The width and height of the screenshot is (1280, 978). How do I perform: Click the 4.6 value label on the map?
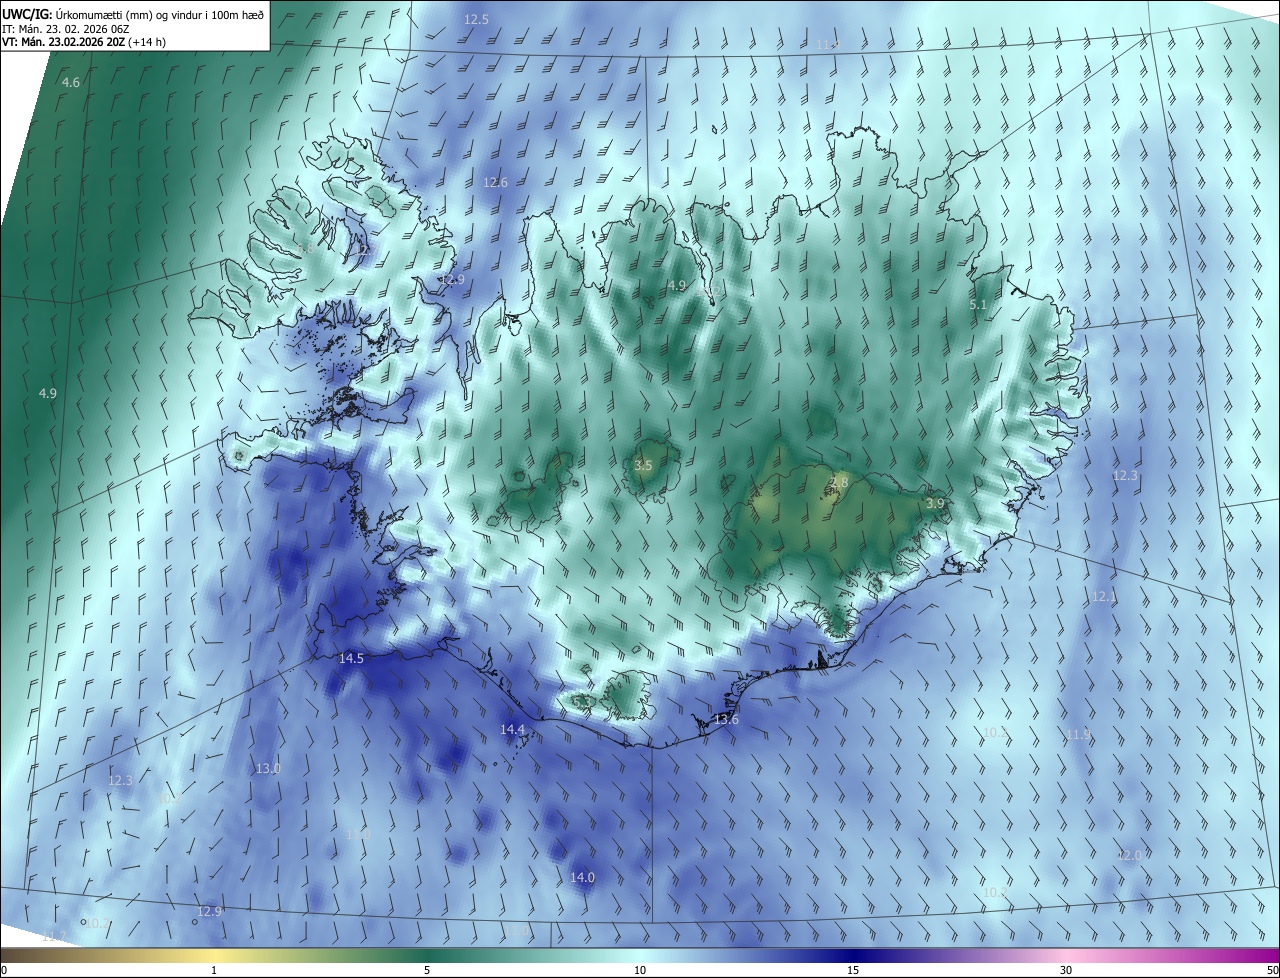[71, 82]
